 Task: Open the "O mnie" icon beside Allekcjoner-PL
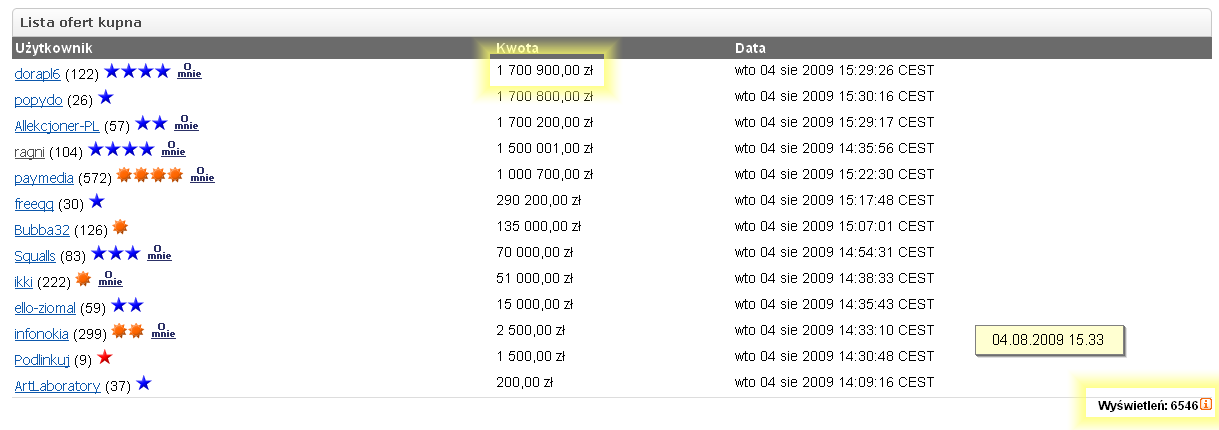tap(186, 124)
